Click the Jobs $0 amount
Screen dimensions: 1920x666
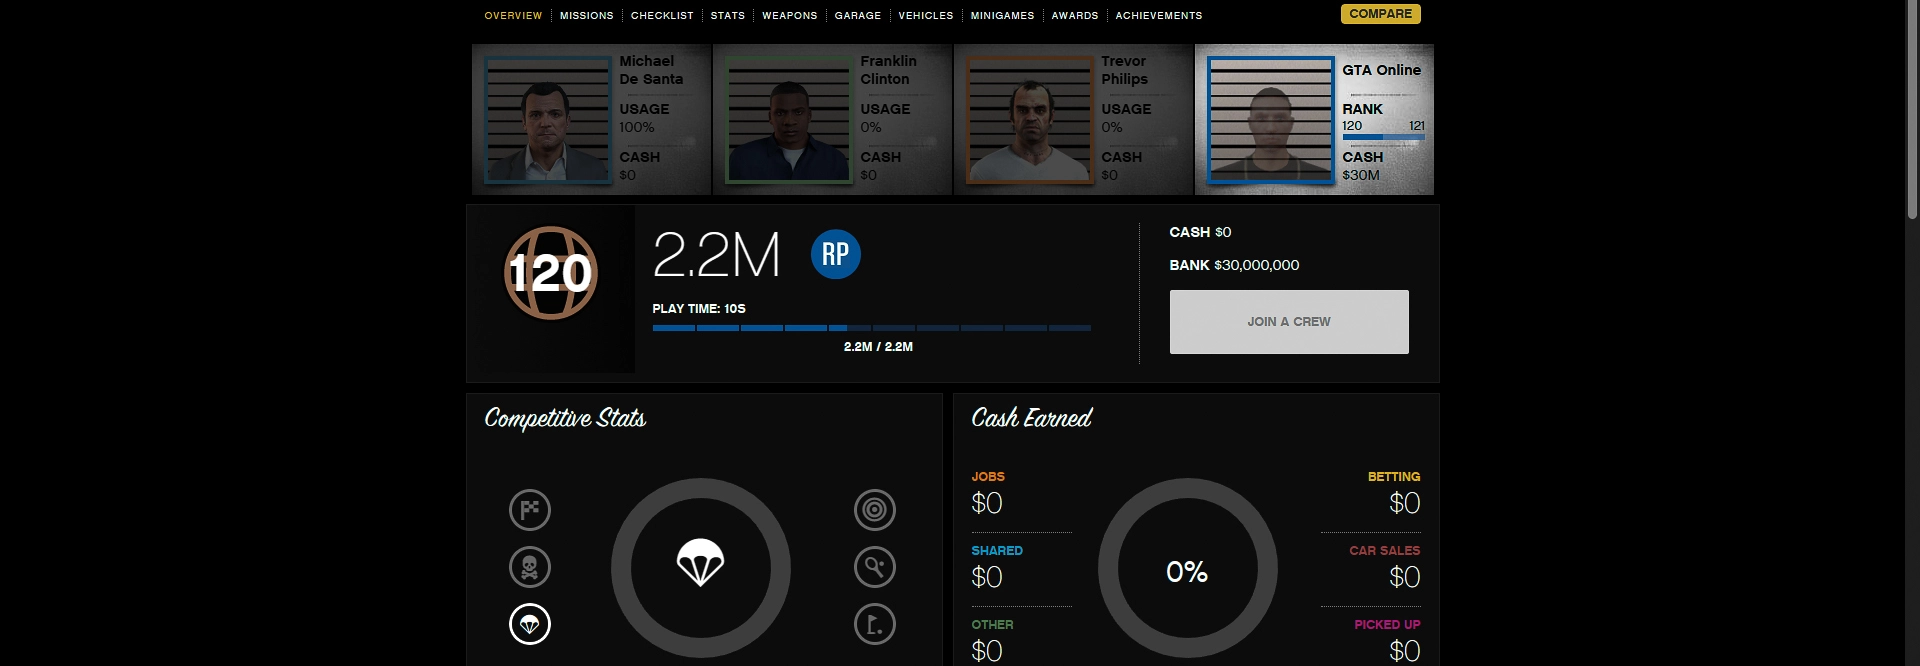[x=987, y=503]
